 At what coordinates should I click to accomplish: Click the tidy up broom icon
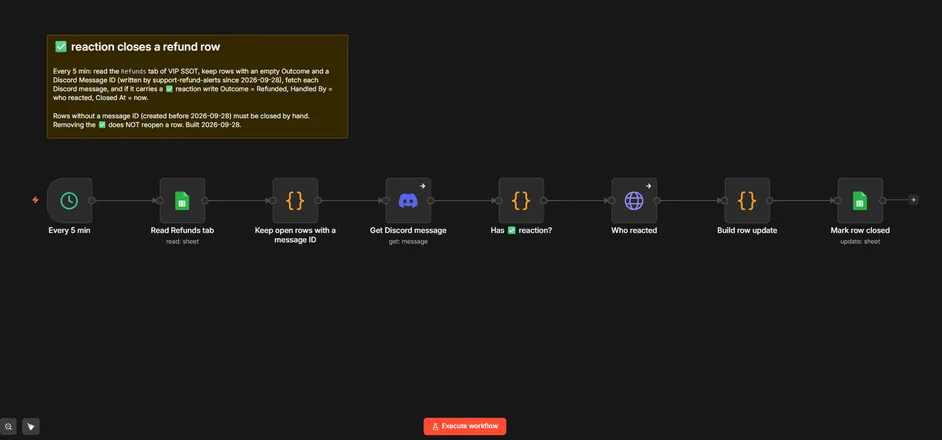(31, 426)
